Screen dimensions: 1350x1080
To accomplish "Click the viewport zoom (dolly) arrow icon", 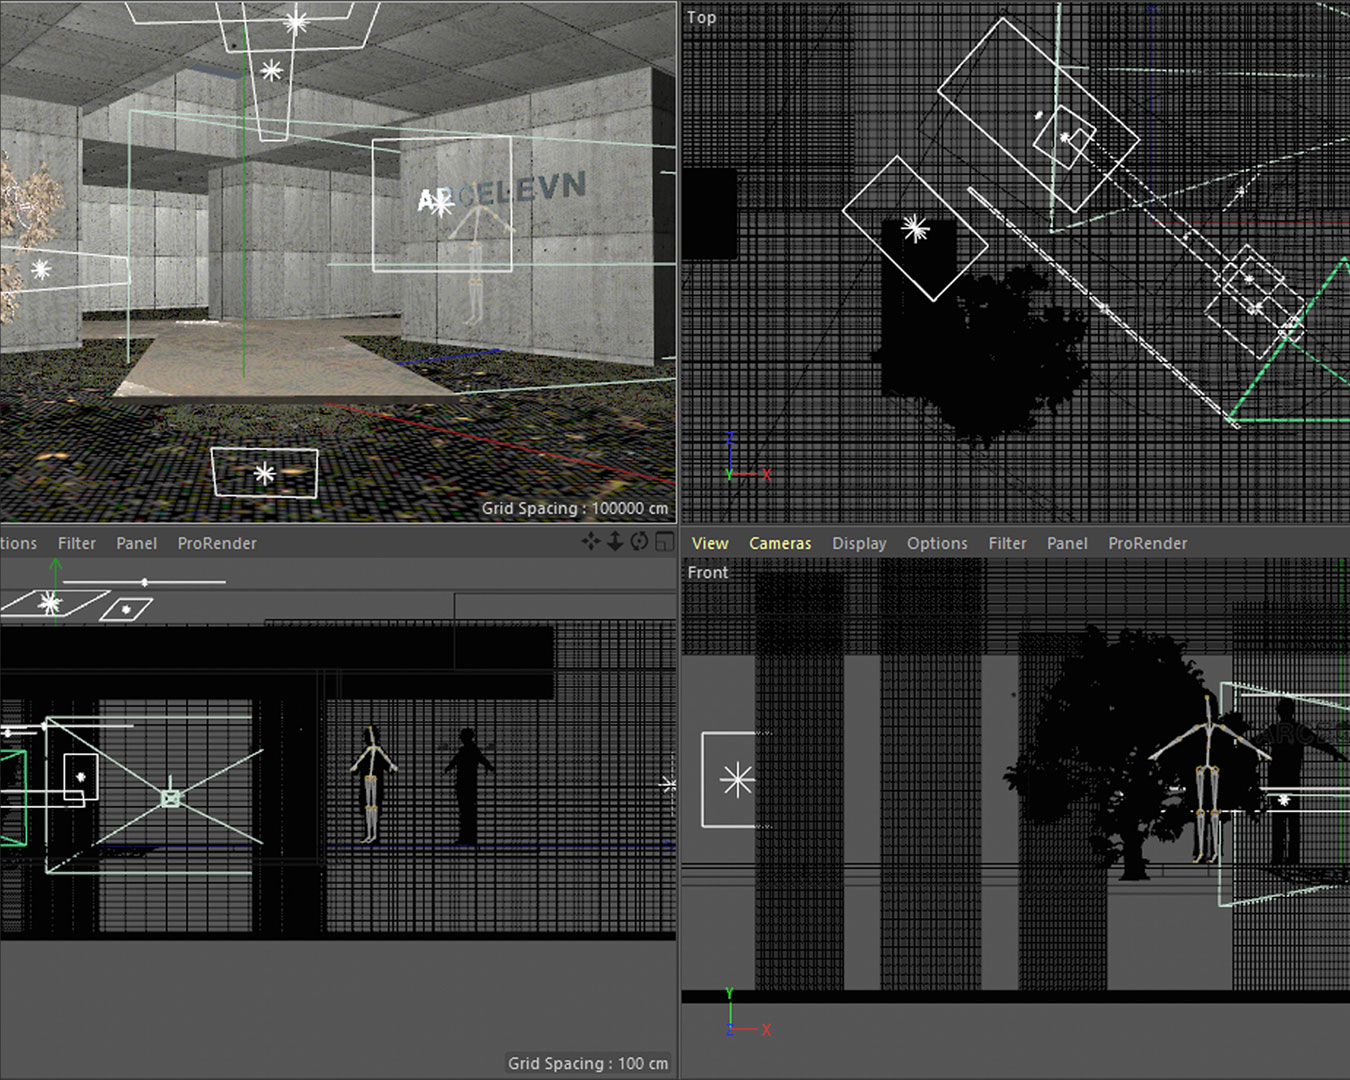I will pos(615,541).
